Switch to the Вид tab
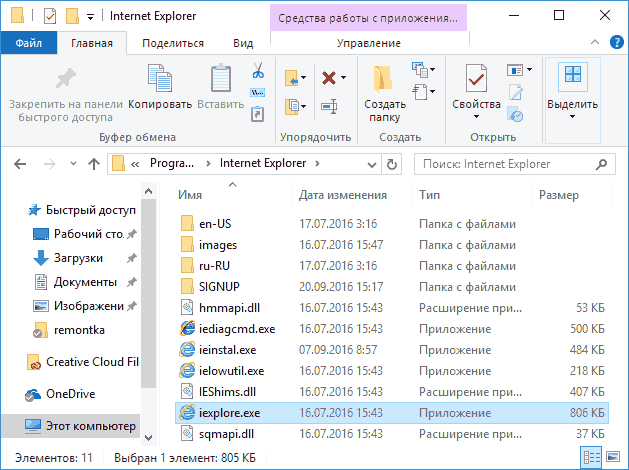 click(243, 43)
